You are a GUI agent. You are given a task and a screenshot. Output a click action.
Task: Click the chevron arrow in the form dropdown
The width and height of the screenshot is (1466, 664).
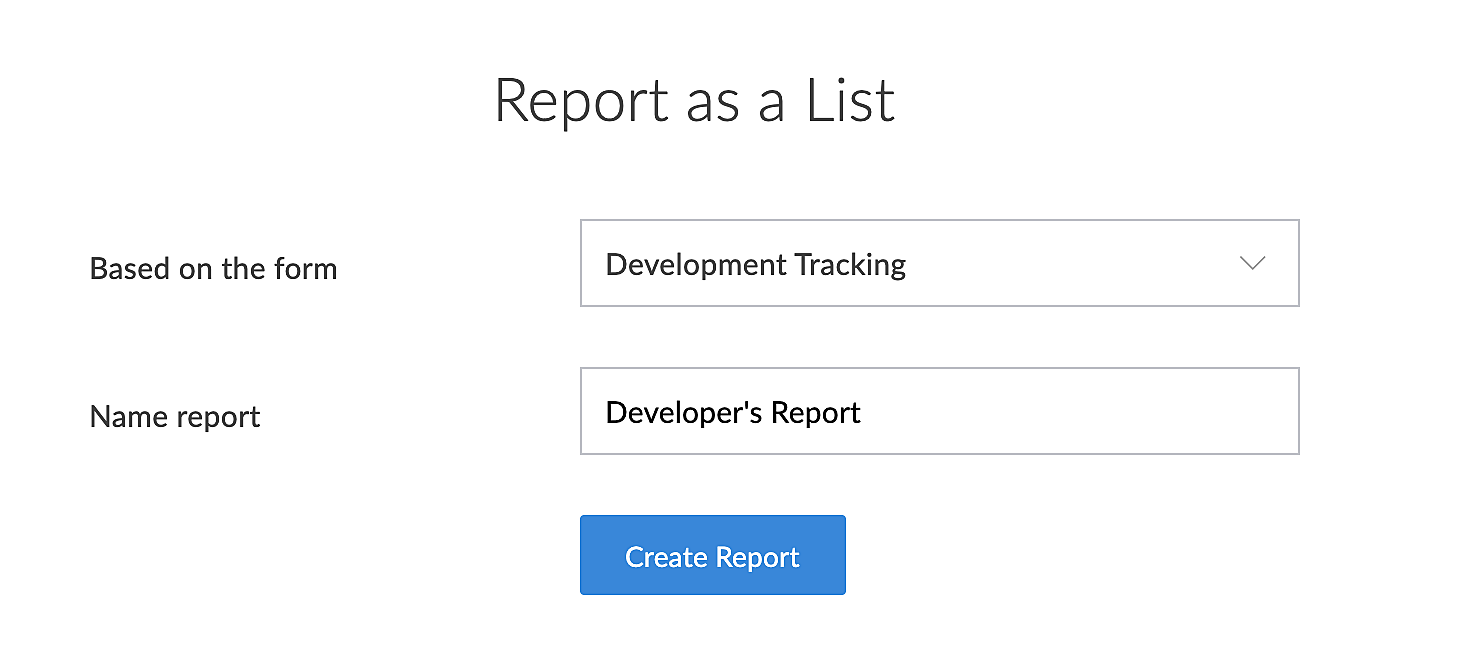[1252, 263]
